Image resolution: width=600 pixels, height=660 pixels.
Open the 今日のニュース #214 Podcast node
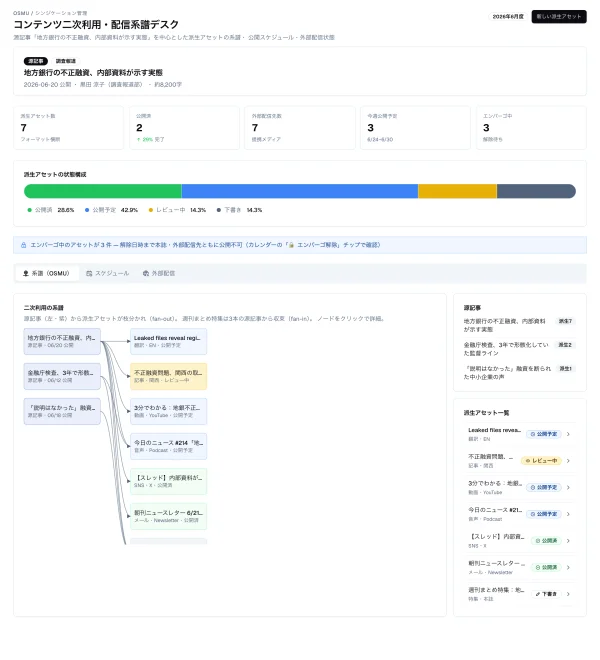(168, 446)
